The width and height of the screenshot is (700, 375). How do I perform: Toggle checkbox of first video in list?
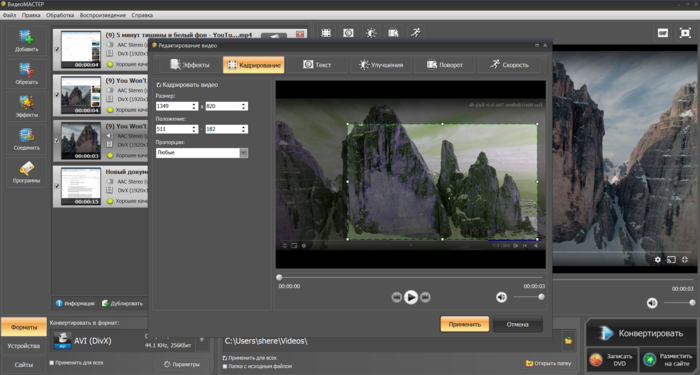click(57, 50)
